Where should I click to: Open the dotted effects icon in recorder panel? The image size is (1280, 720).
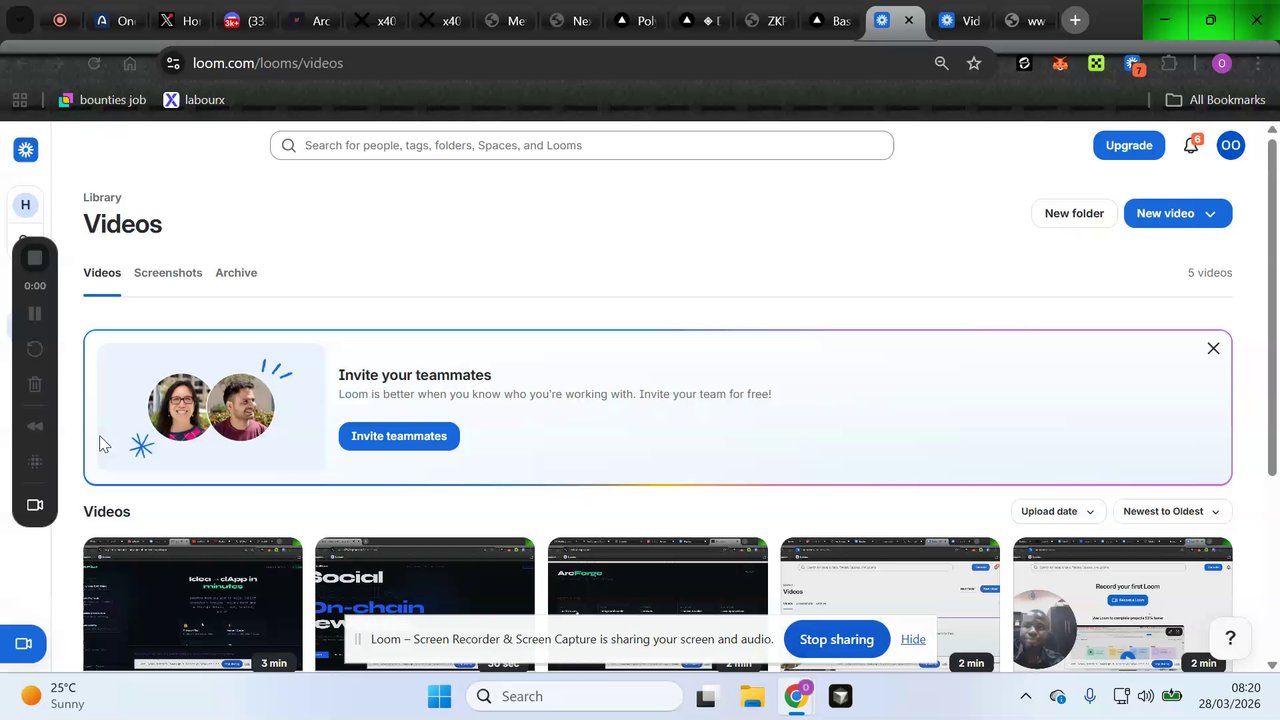(x=35, y=461)
